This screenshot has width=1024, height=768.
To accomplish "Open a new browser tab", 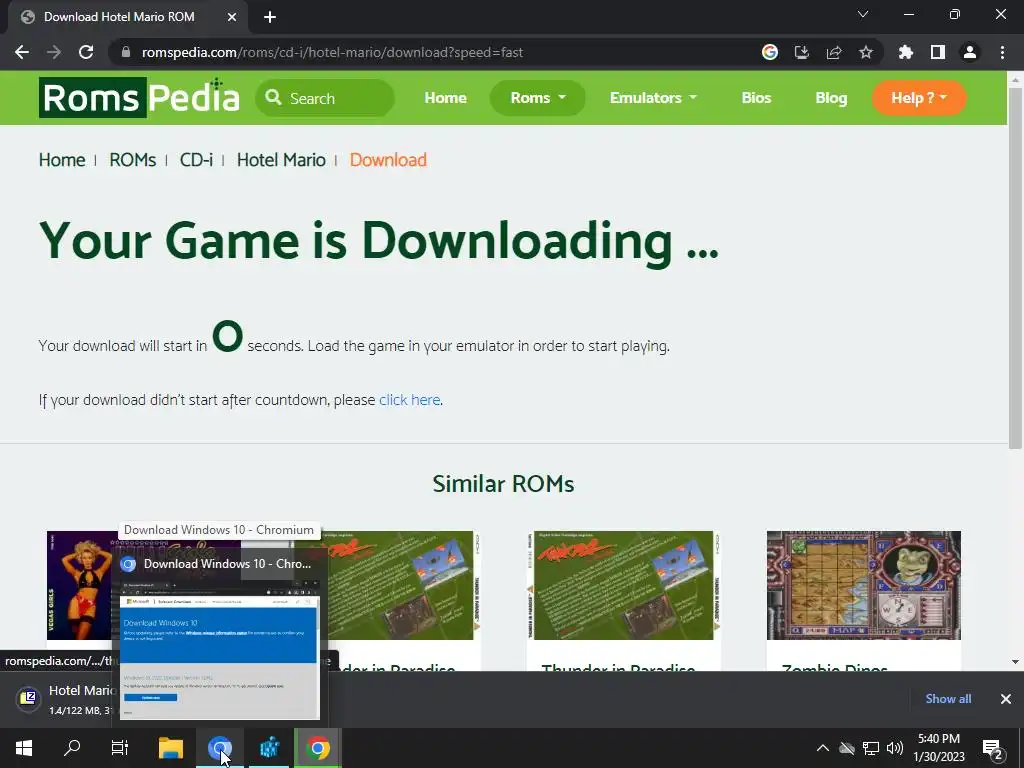I will pyautogui.click(x=270, y=17).
